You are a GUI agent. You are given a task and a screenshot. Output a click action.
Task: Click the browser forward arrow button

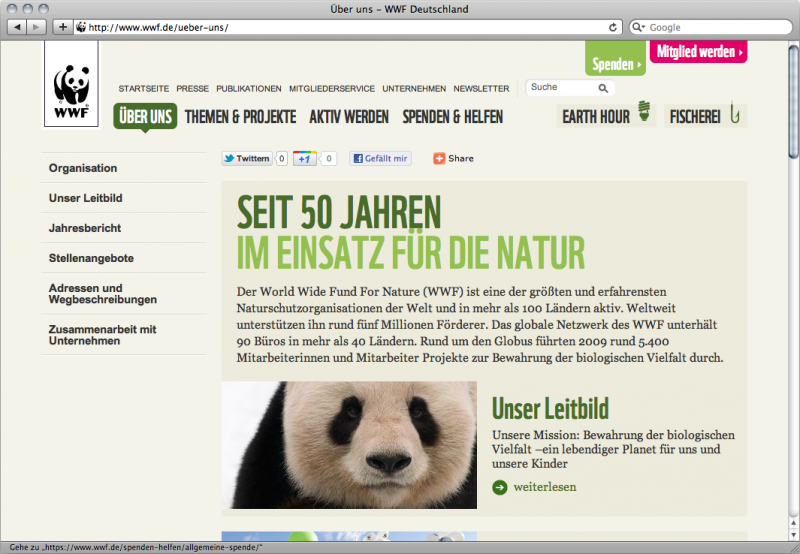click(x=36, y=27)
